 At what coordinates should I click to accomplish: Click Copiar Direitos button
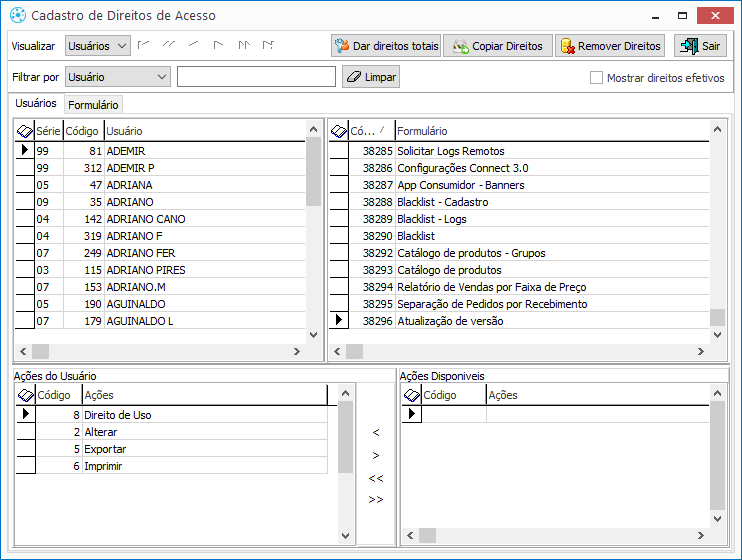click(498, 46)
